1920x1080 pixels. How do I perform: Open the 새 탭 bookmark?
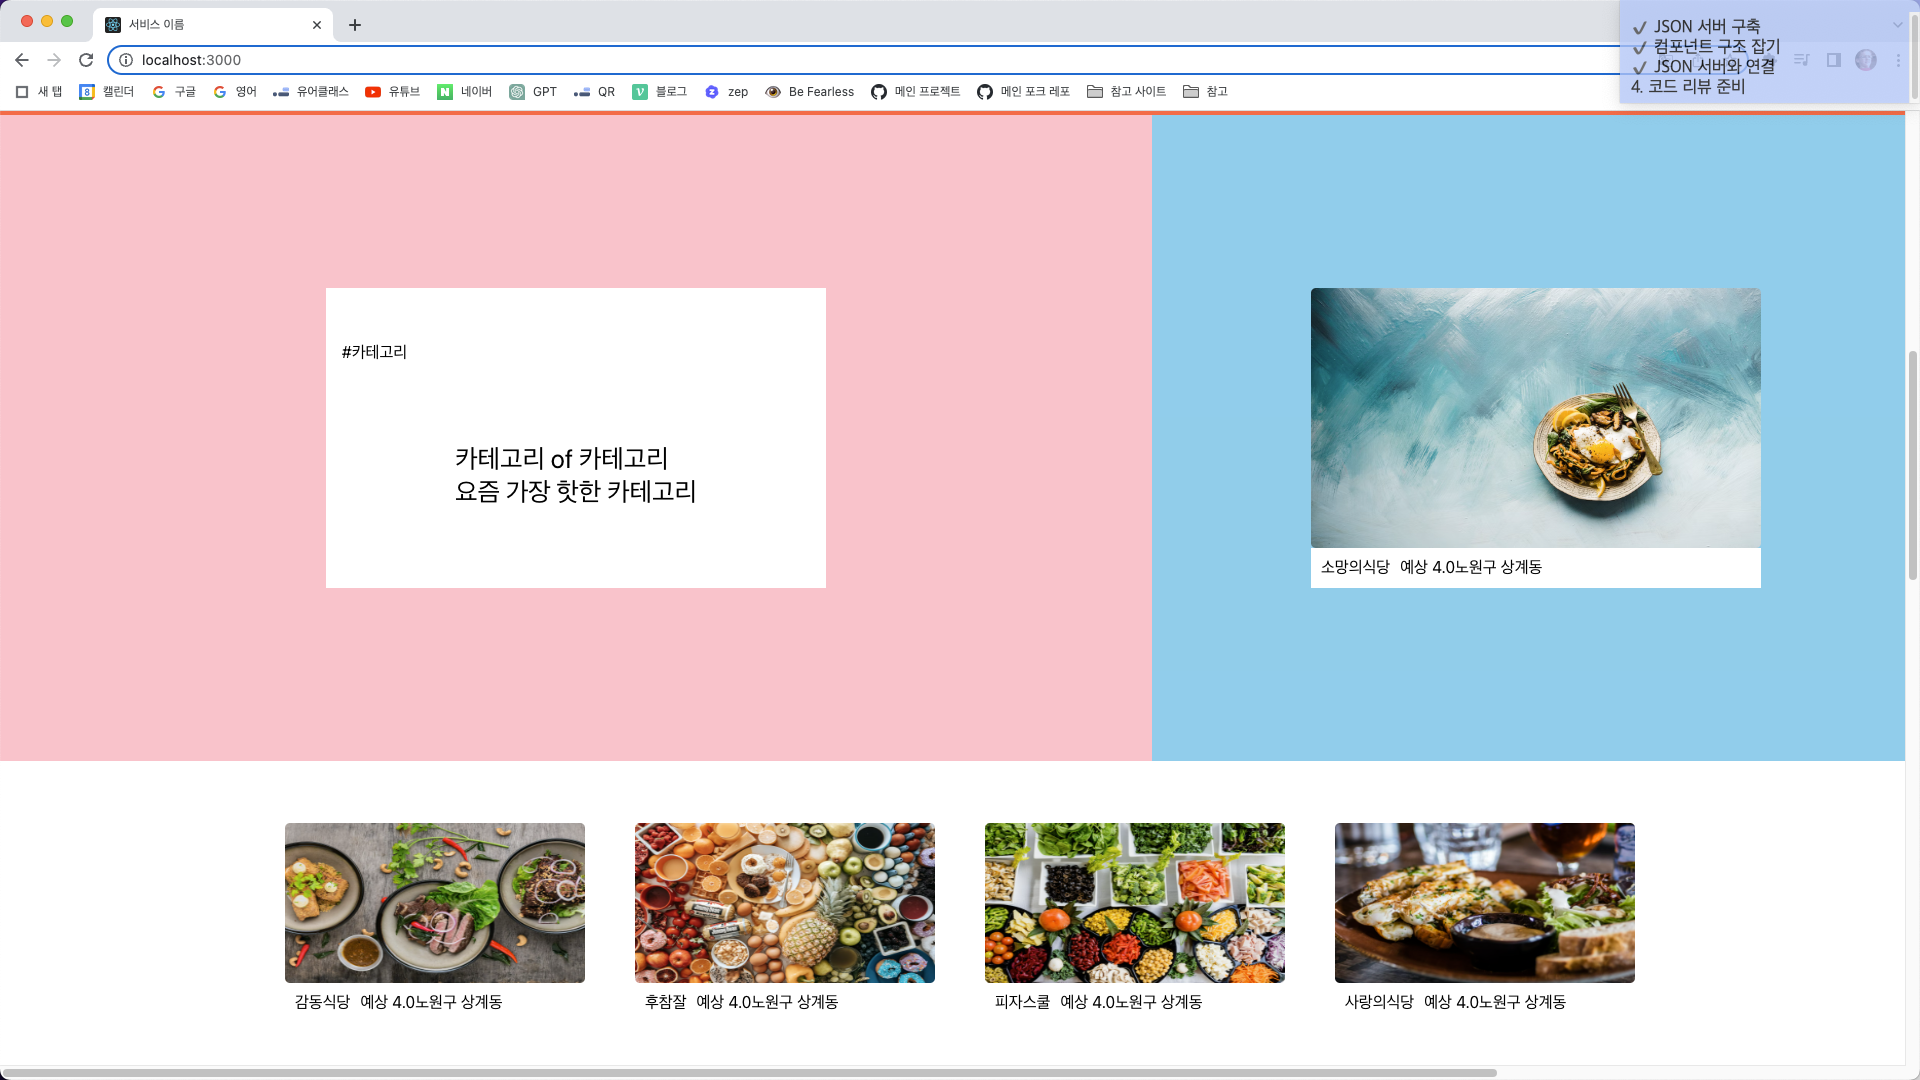point(39,92)
